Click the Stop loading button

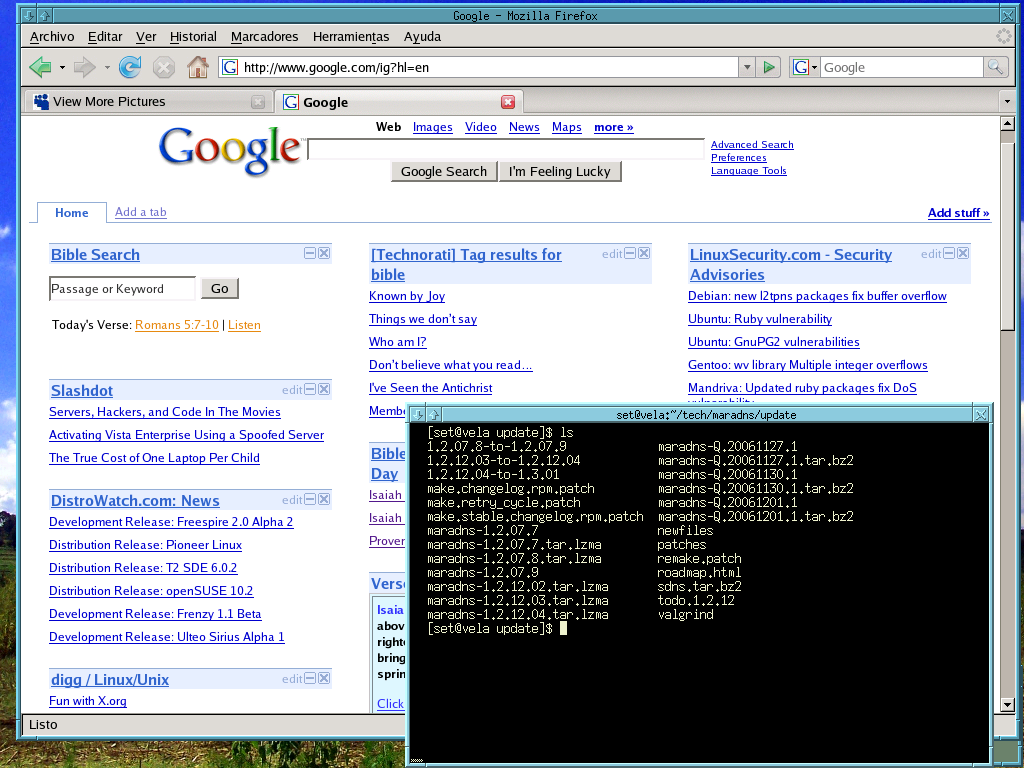[164, 67]
